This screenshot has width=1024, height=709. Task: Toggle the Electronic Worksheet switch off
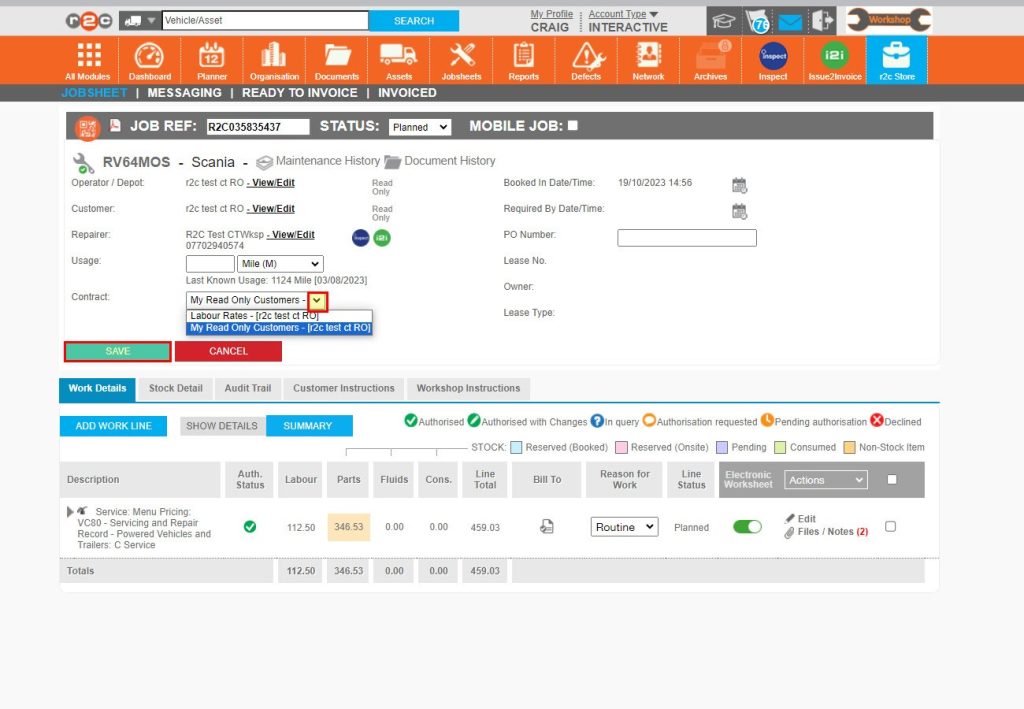click(747, 527)
